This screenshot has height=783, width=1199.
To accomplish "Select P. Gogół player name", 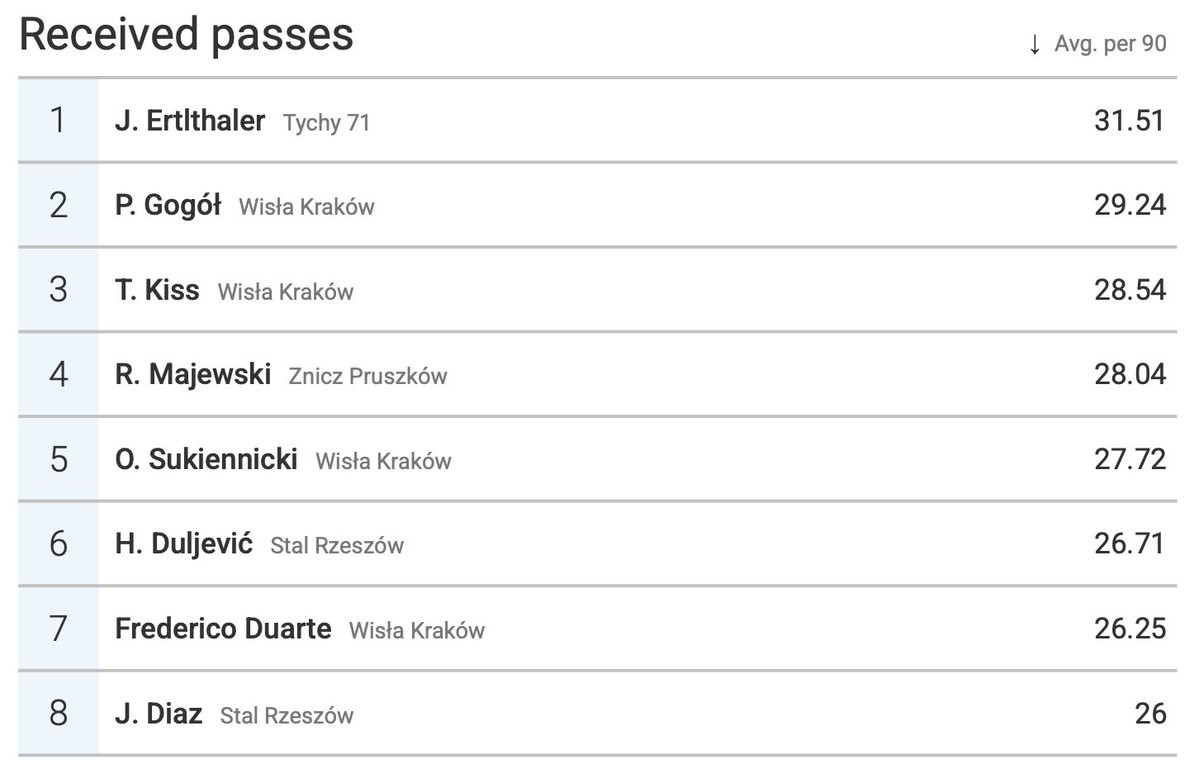I will 168,206.
